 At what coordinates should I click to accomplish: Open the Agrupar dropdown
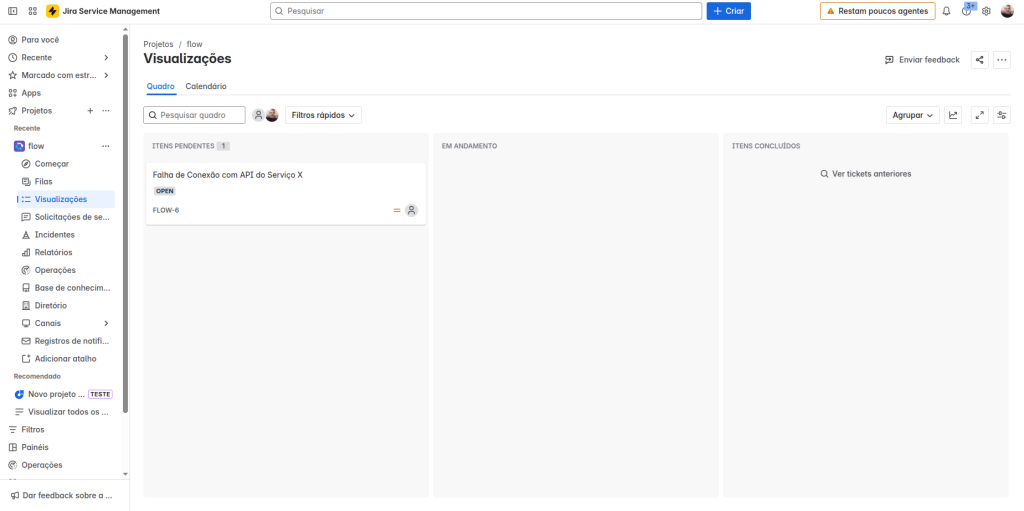coord(912,115)
